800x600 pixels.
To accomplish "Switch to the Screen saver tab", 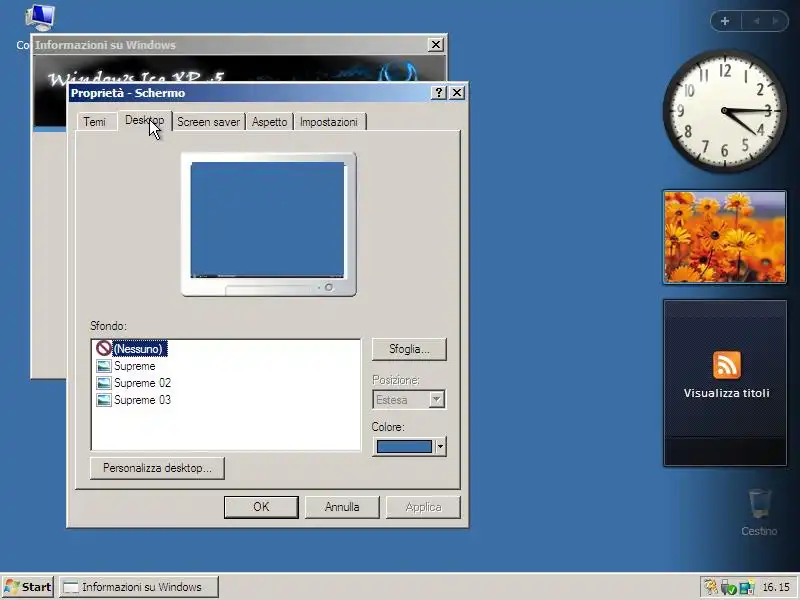I will click(x=208, y=122).
